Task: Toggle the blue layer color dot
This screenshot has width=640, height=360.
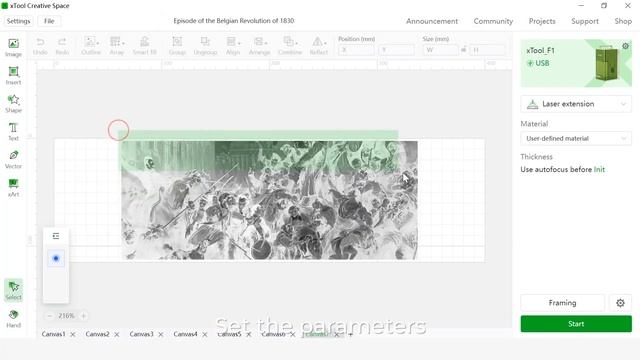Action: [56, 258]
